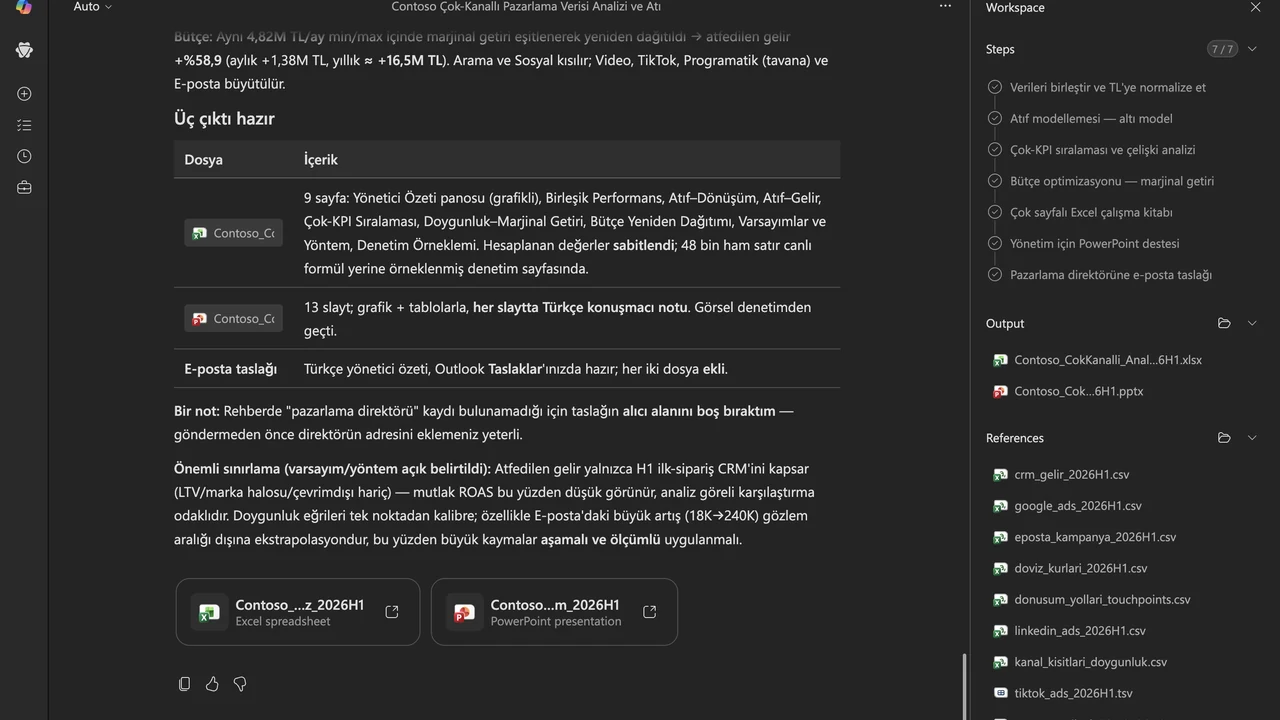The height and width of the screenshot is (720, 1280).
Task: Start a new chat with plus icon
Action: click(x=24, y=94)
